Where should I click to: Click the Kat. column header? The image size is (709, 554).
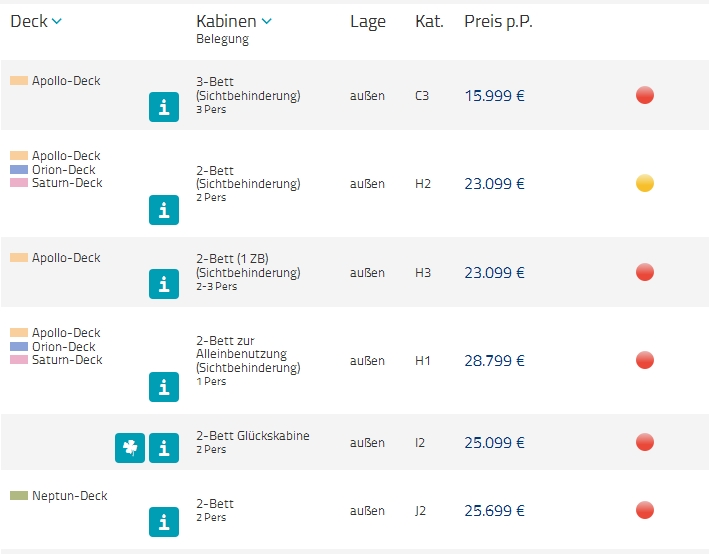pyautogui.click(x=429, y=22)
